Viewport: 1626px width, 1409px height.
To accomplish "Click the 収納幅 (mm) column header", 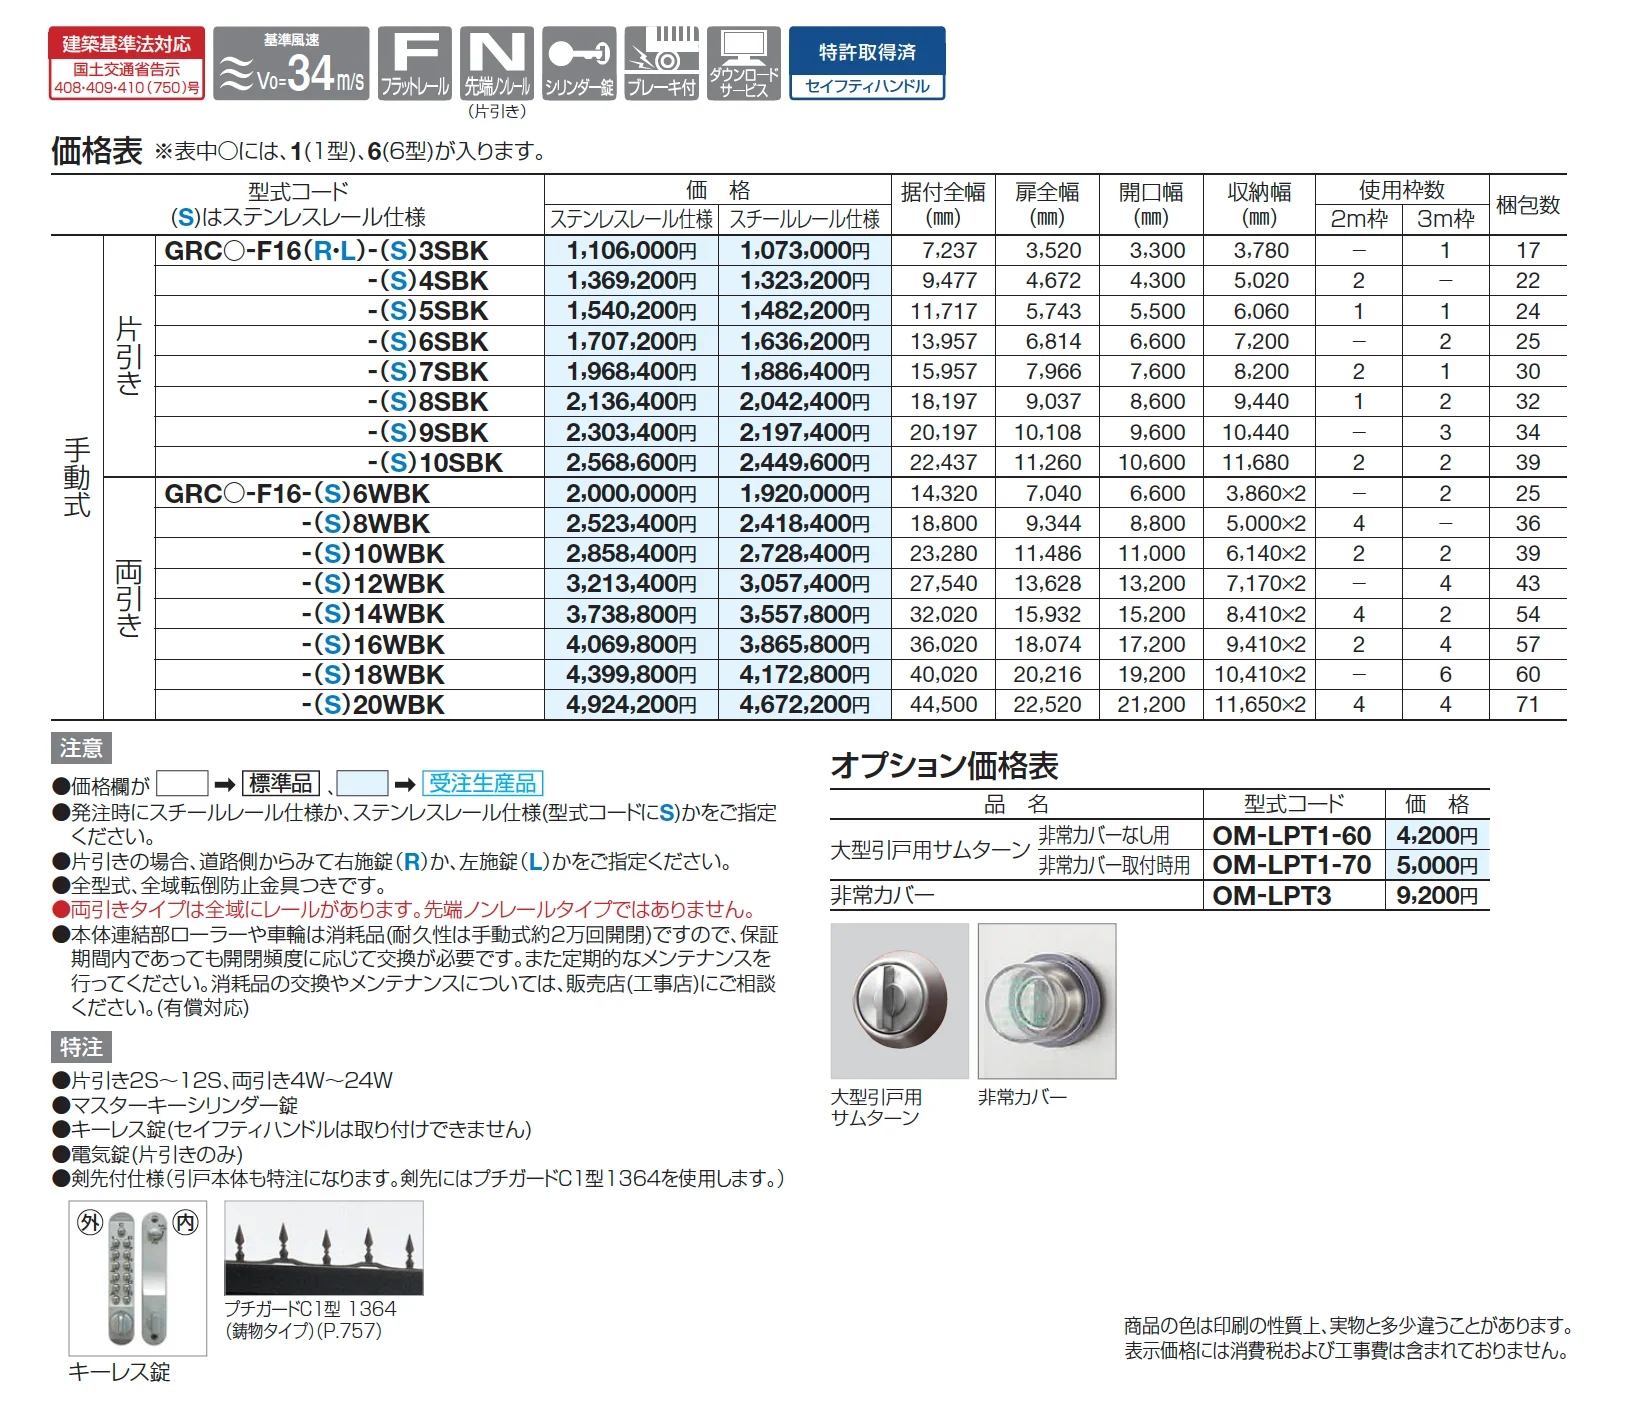I will point(1259,205).
